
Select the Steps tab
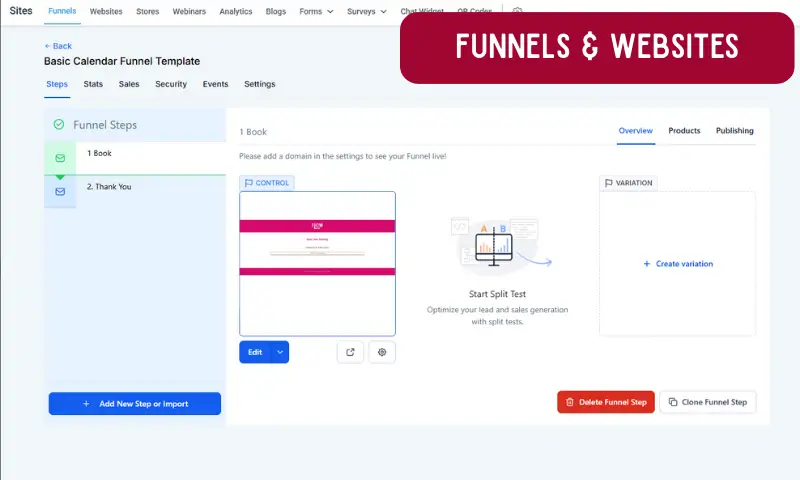pyautogui.click(x=57, y=84)
